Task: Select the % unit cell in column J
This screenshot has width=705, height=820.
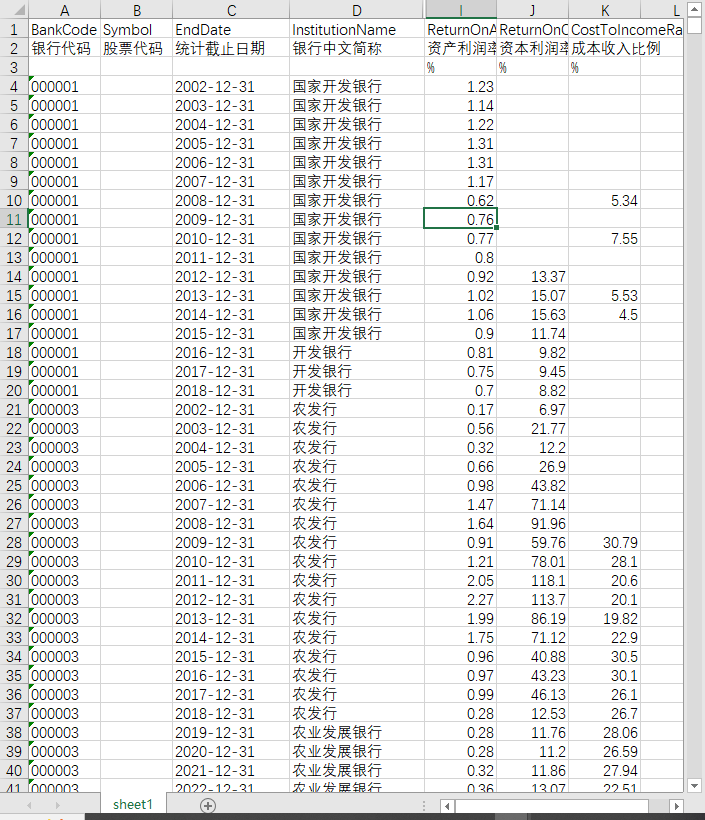Action: coord(532,67)
